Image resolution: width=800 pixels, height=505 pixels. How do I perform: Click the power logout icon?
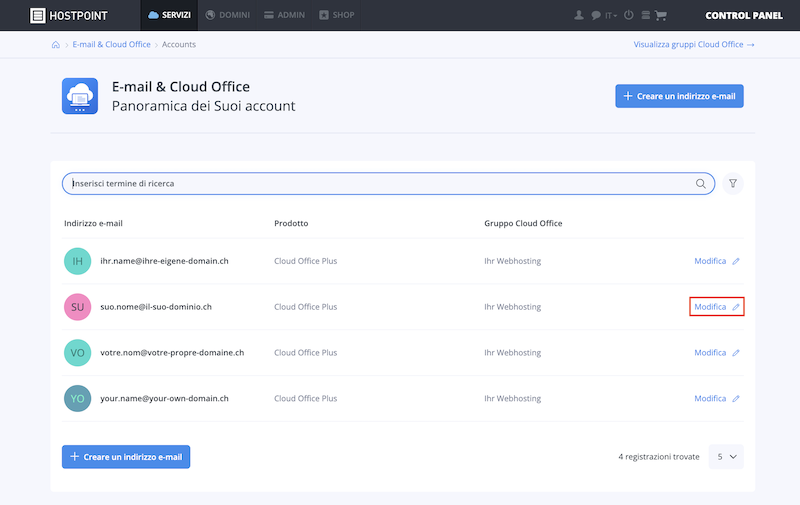(x=629, y=15)
